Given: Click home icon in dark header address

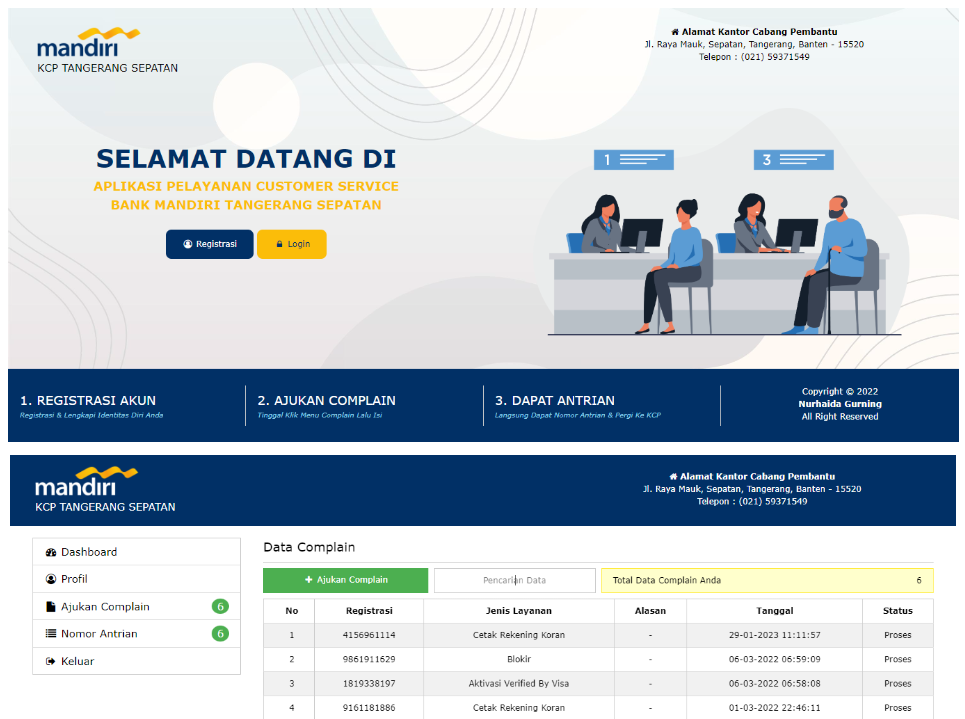Looking at the screenshot, I should (673, 476).
